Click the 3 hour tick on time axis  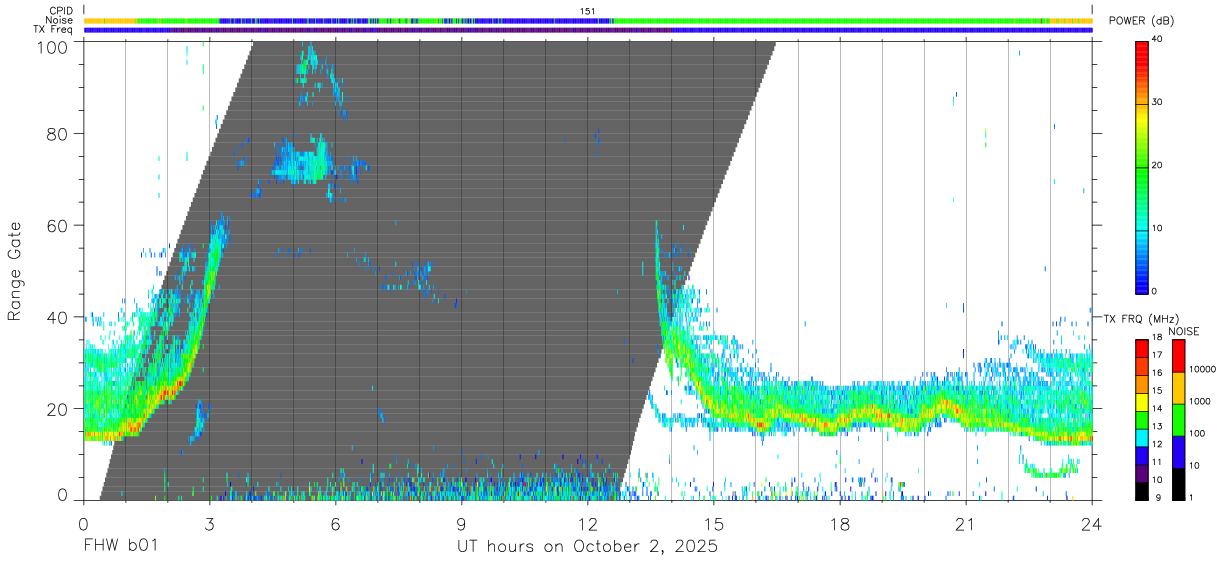209,523
